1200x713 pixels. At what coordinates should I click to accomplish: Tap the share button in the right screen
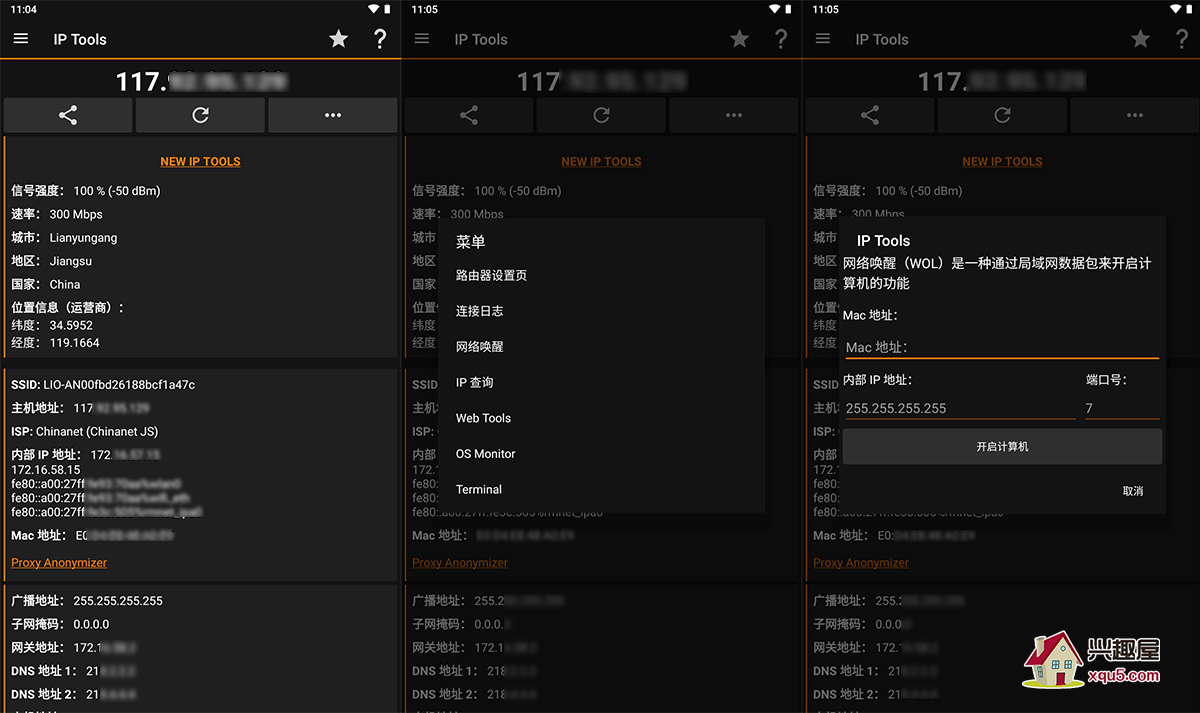pyautogui.click(x=870, y=115)
